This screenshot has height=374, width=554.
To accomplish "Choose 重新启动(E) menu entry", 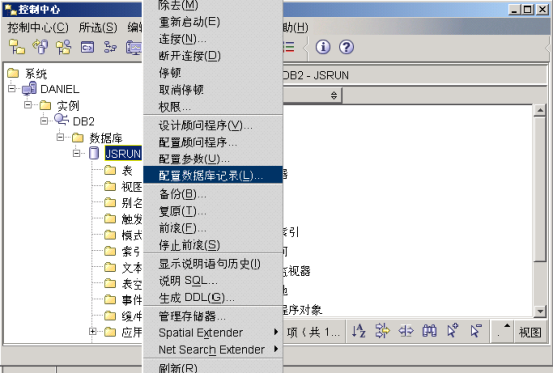I will [213, 22].
